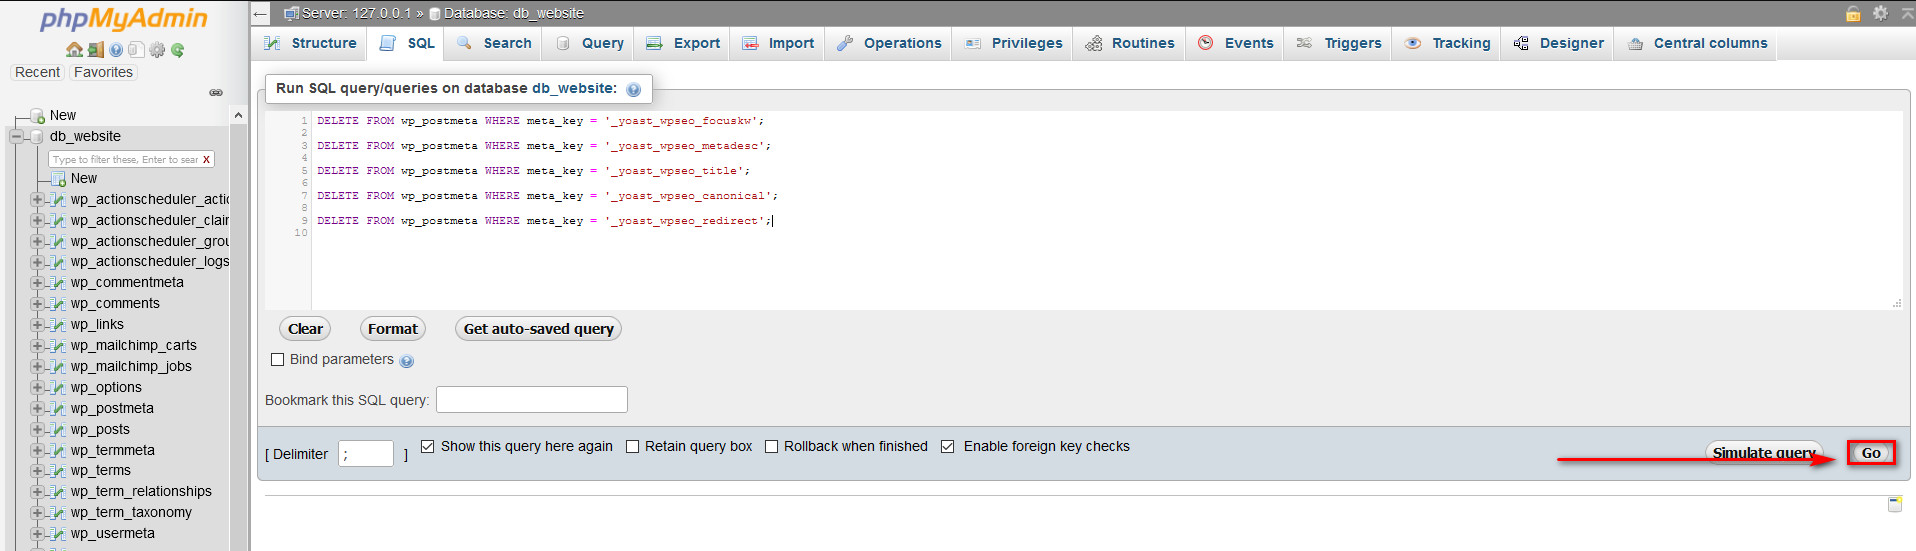Open navigation panel settings gear icon
The height and width of the screenshot is (551, 1916).
(157, 50)
